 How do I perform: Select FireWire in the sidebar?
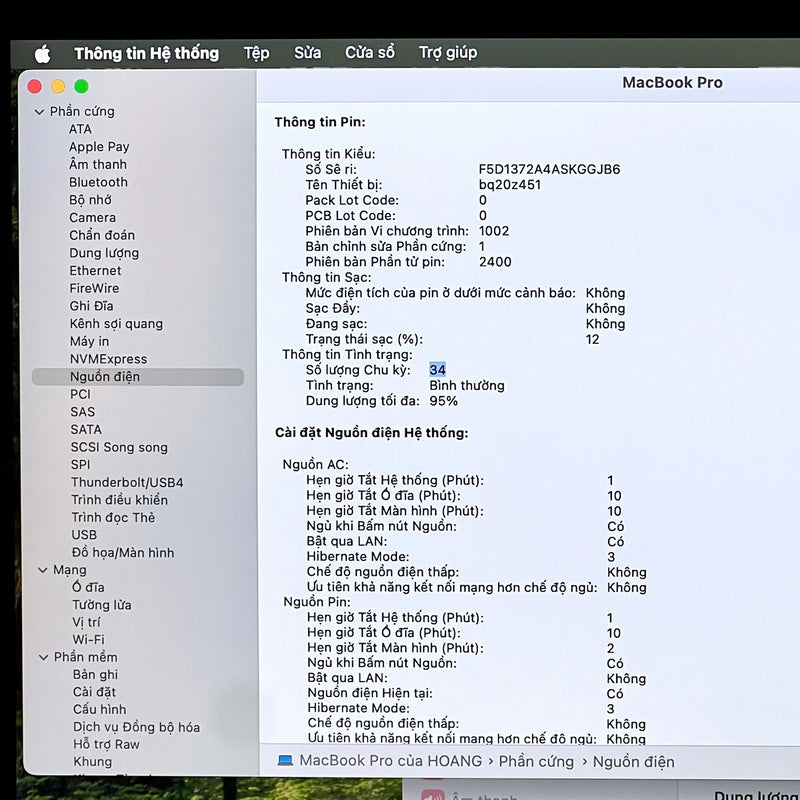coord(94,288)
